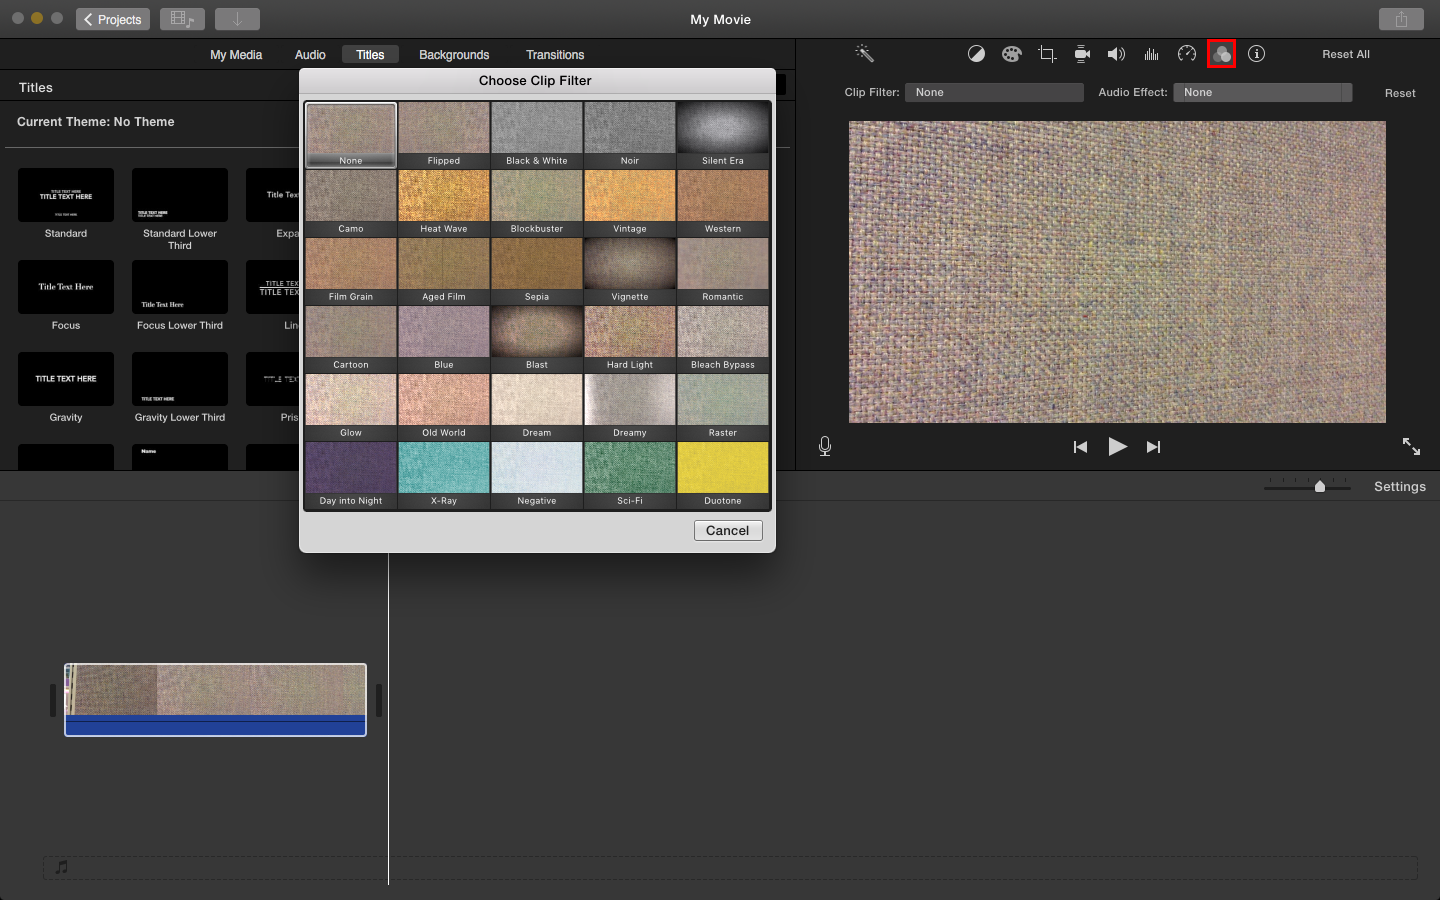Screen dimensions: 1440x900
Task: Toggle fullscreen playback with arrows icon
Action: coord(1411,446)
